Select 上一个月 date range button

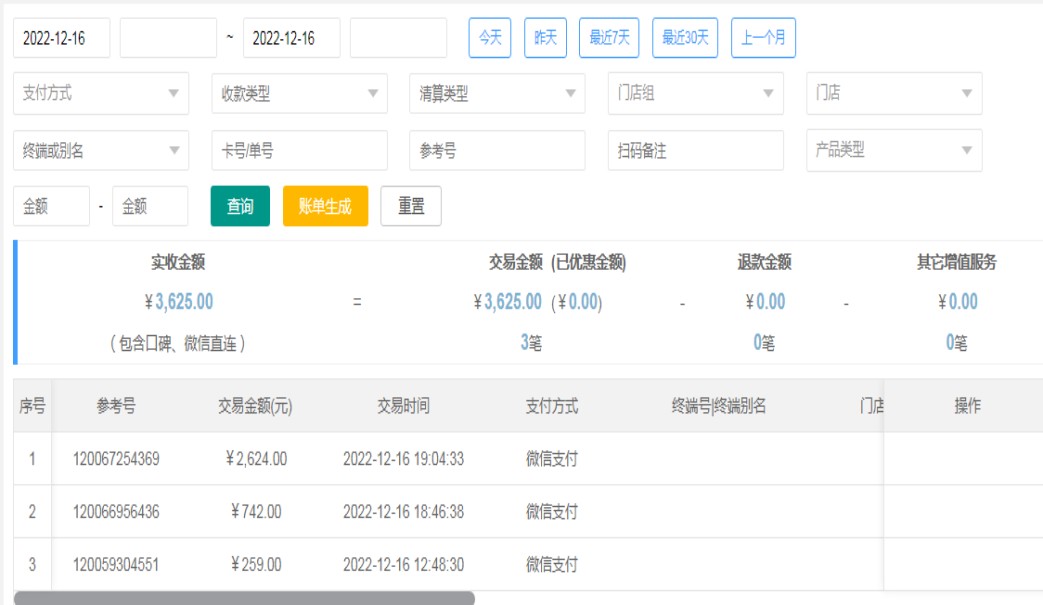(x=763, y=38)
